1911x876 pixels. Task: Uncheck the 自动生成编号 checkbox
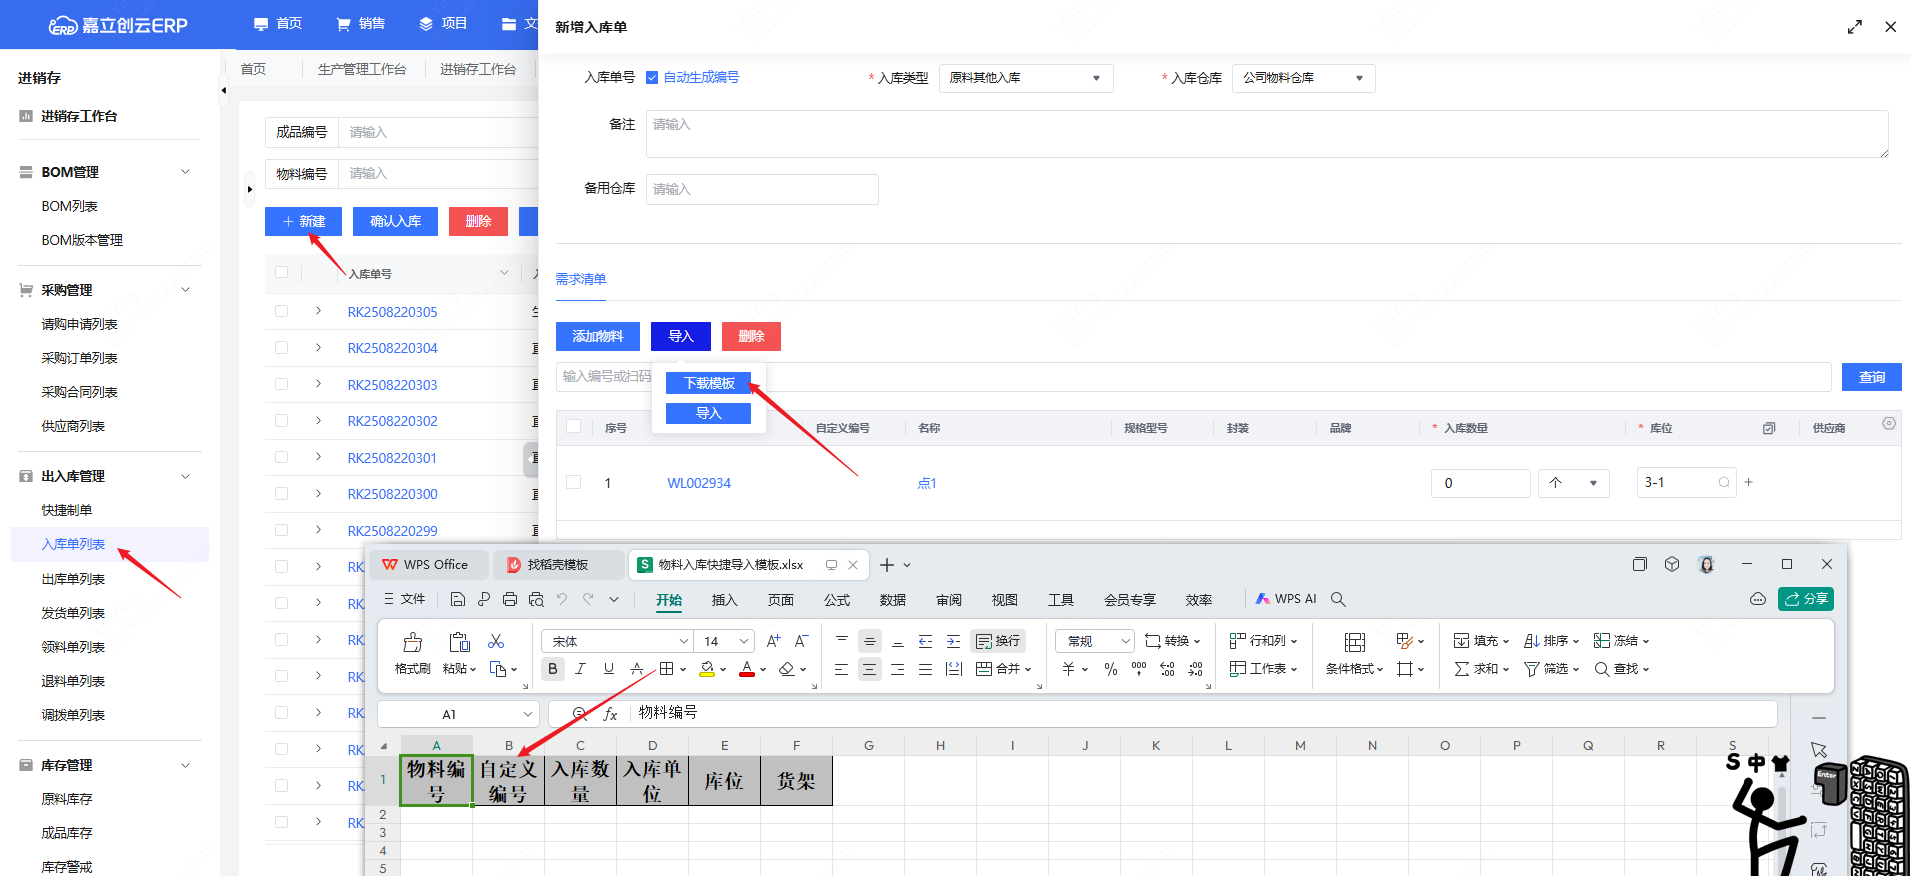coord(652,78)
